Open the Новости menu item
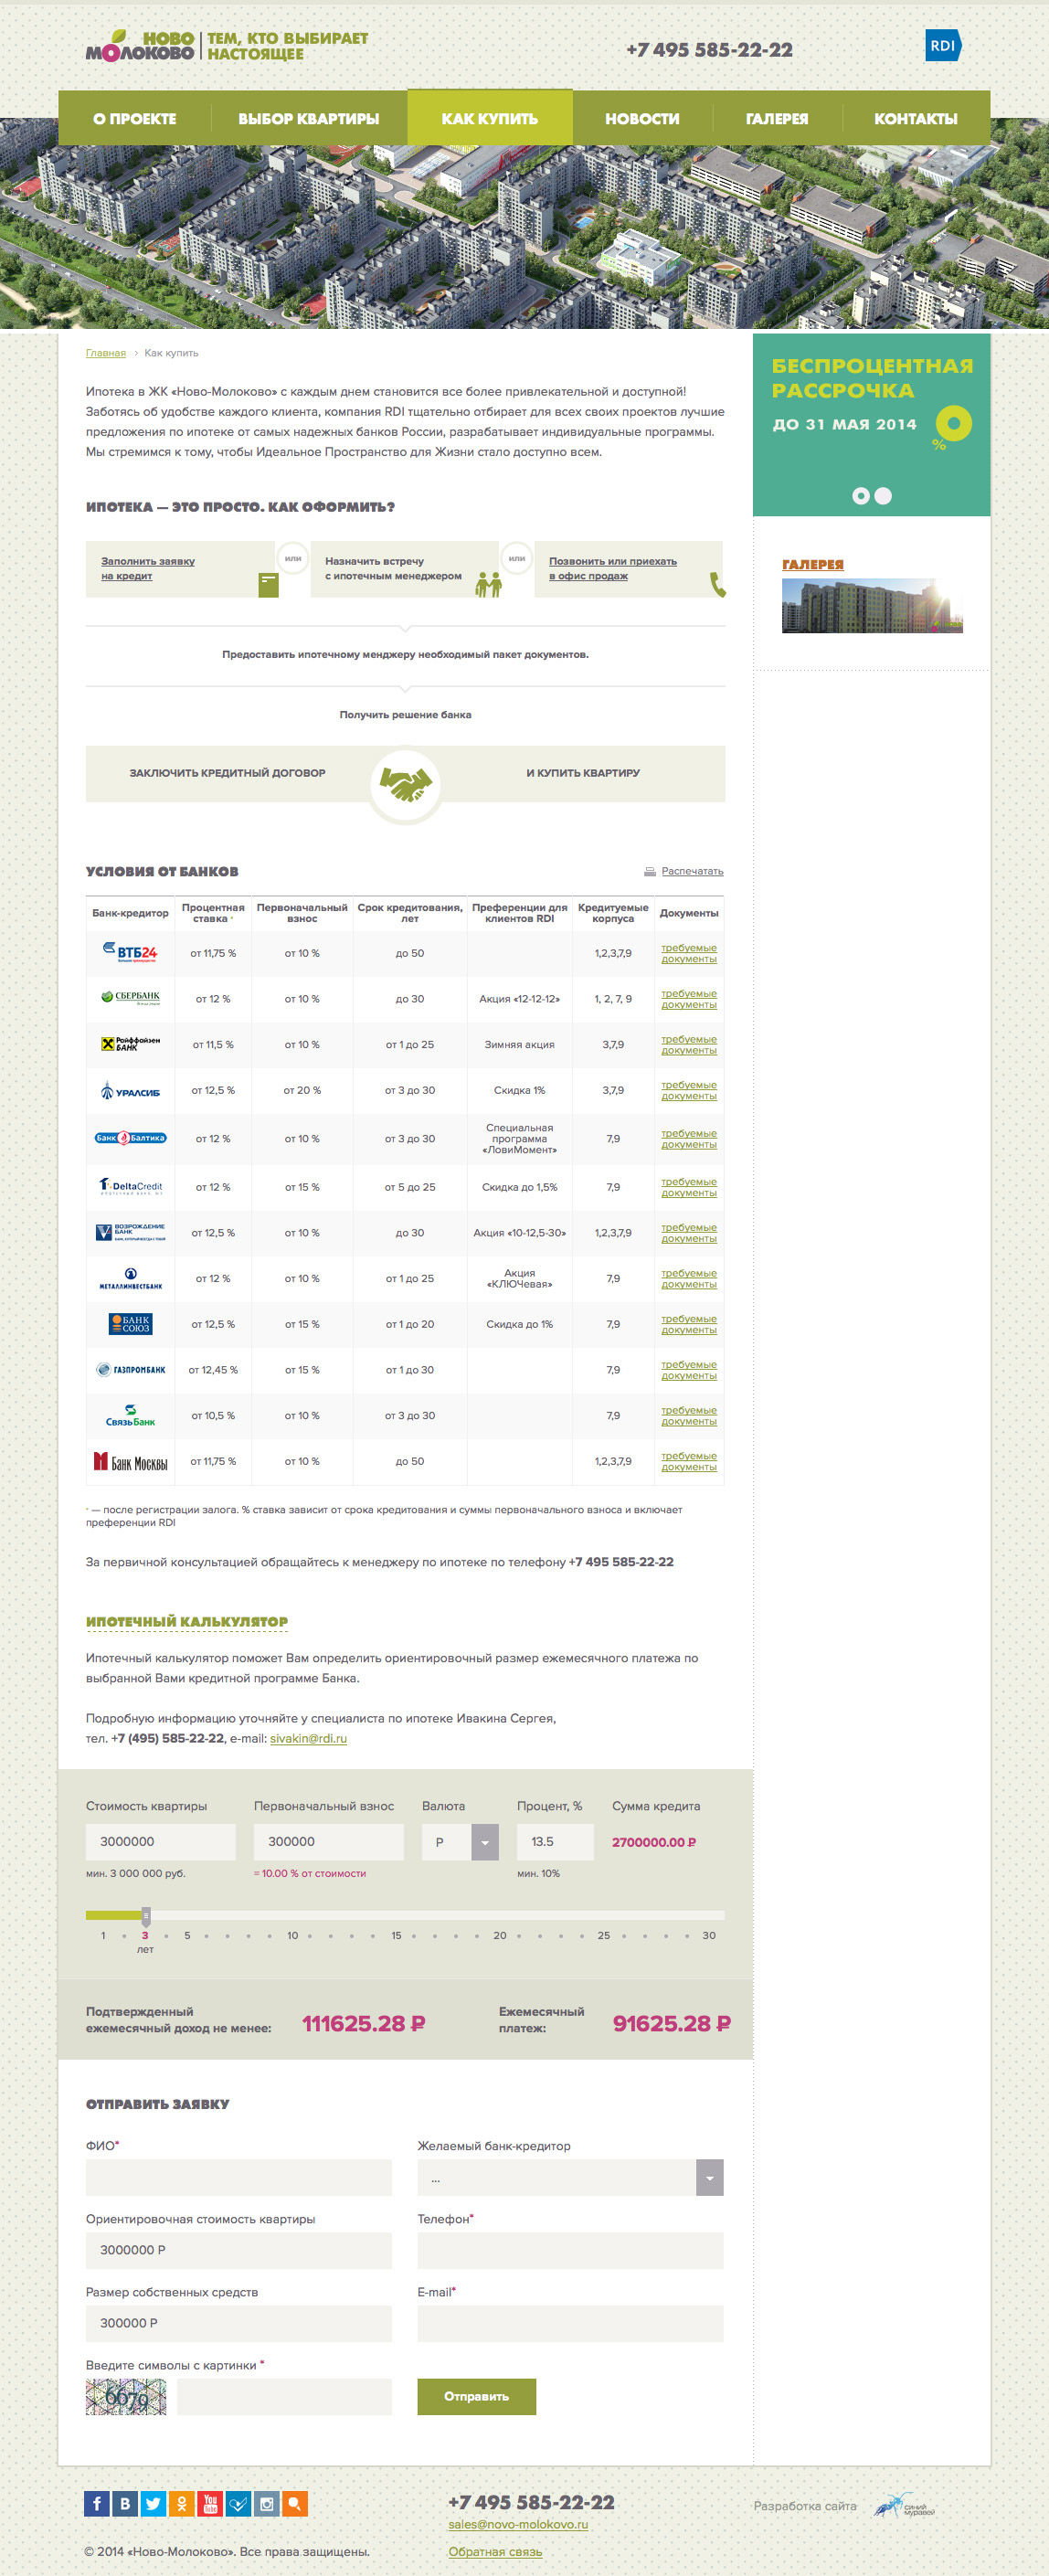This screenshot has width=1049, height=2576. point(642,118)
